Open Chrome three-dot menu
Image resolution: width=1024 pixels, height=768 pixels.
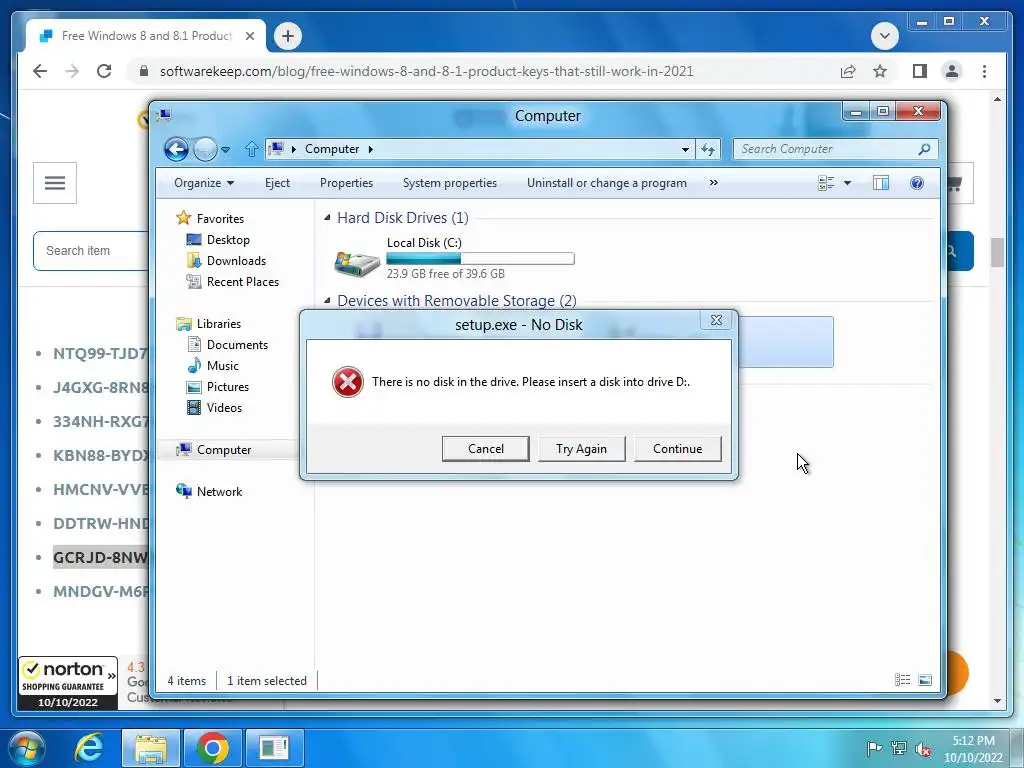[984, 71]
